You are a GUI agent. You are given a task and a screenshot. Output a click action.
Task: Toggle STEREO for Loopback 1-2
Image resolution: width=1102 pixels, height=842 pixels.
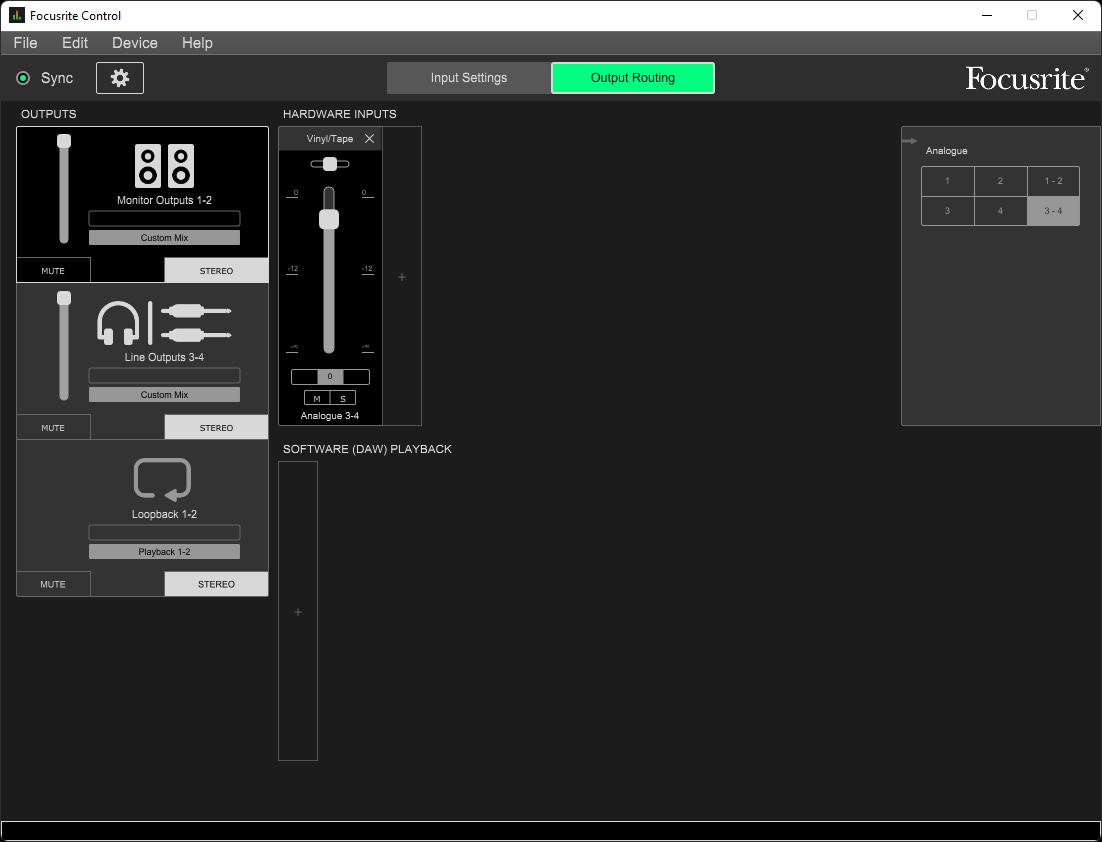[216, 584]
